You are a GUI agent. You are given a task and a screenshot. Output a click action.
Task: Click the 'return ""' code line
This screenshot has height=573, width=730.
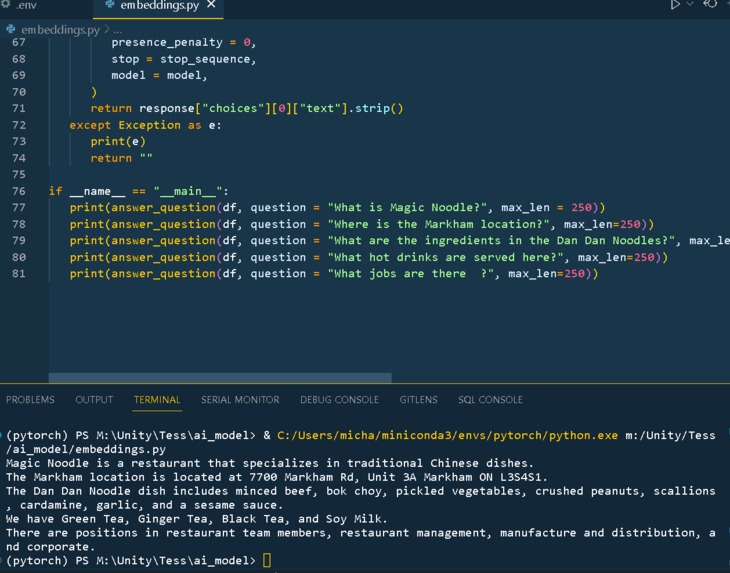coord(122,158)
